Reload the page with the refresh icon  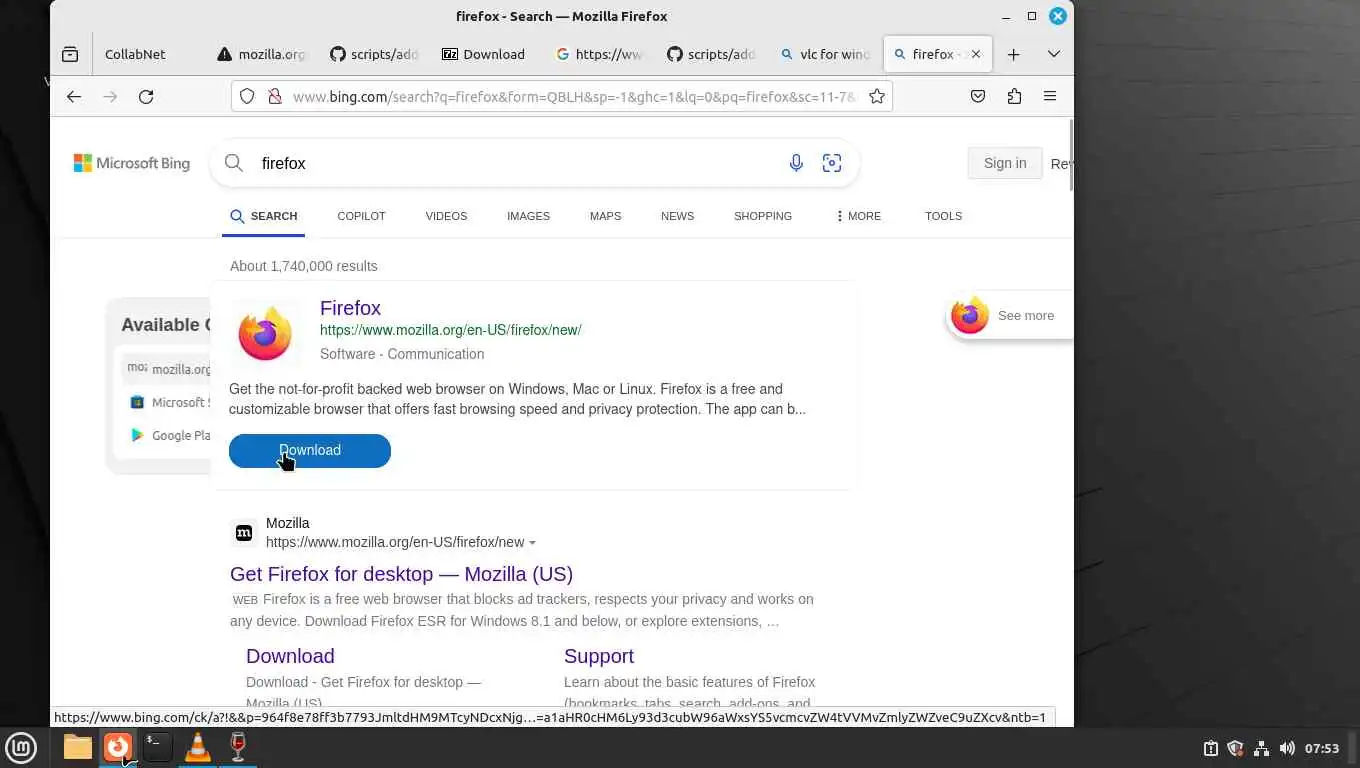[146, 96]
